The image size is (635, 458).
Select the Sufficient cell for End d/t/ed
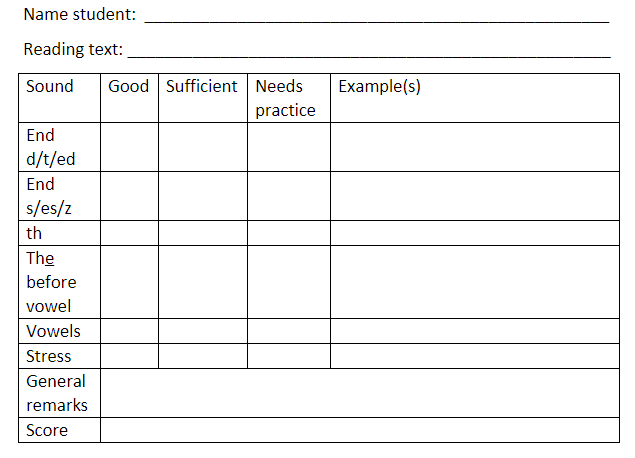(x=203, y=147)
